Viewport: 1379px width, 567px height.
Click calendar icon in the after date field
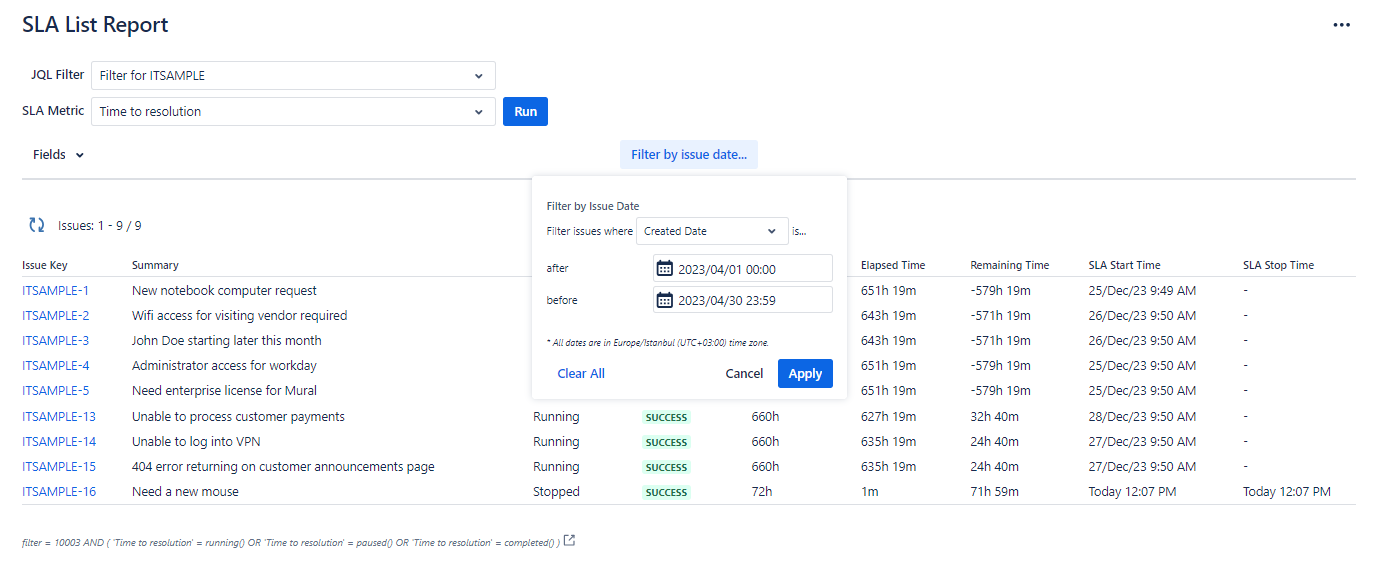point(665,269)
